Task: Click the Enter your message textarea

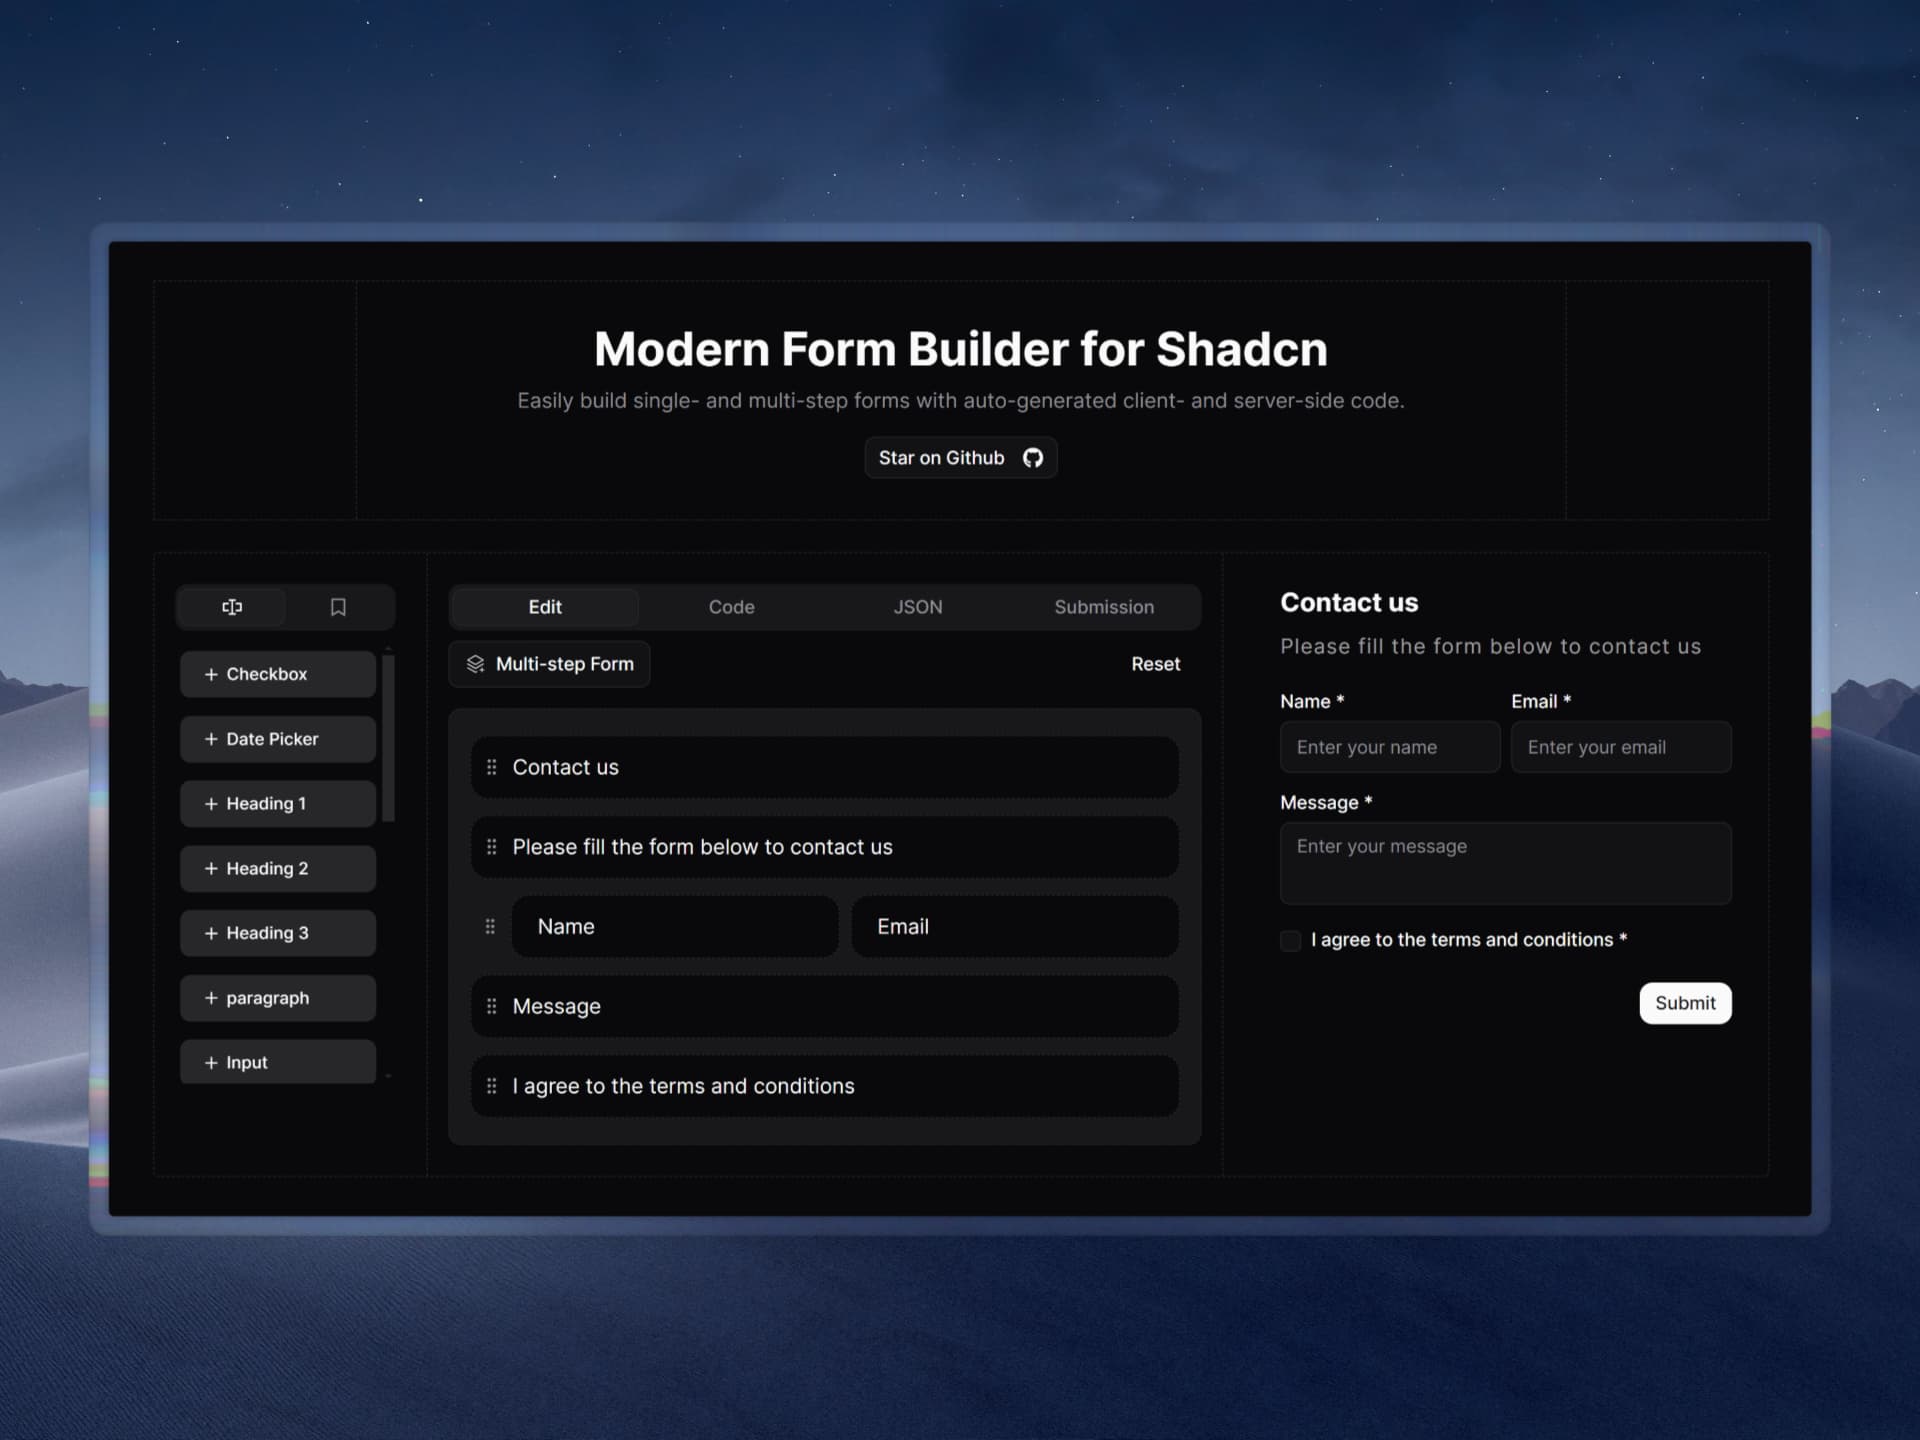Action: pyautogui.click(x=1505, y=862)
